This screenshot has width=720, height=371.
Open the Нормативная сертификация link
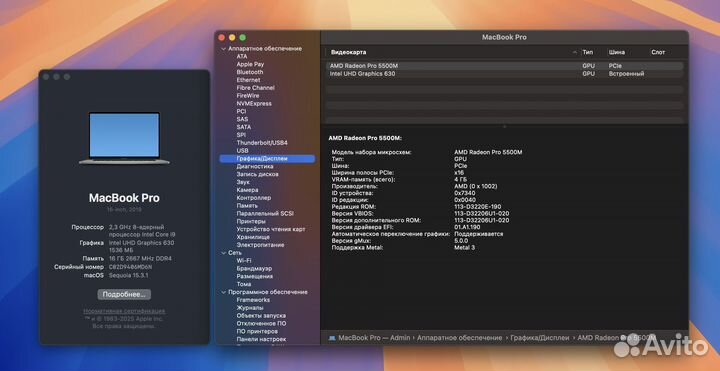[124, 311]
